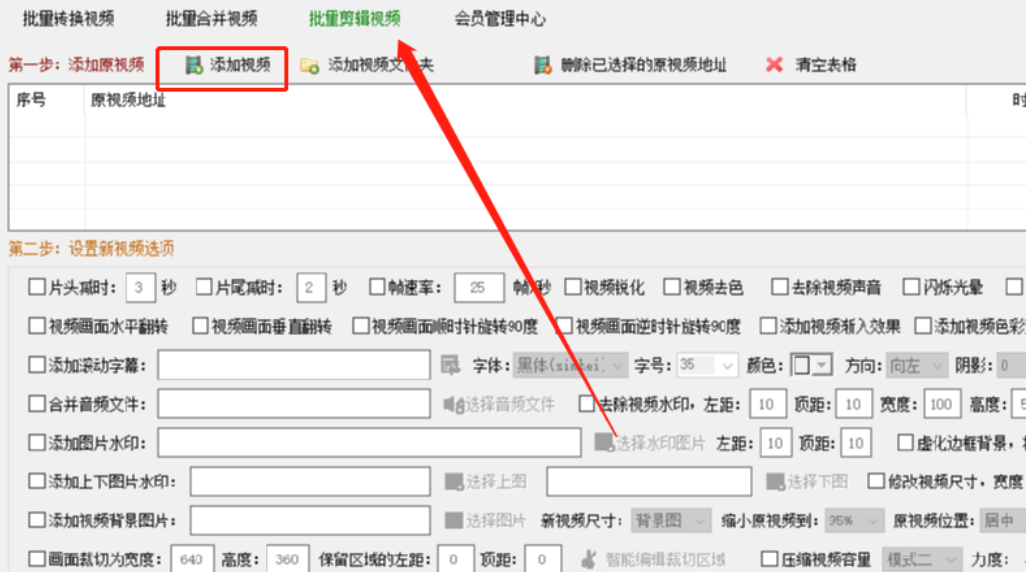Viewport: 1026px width, 572px height.
Task: Open the 字体 黑体 dropdown
Action: tap(571, 365)
